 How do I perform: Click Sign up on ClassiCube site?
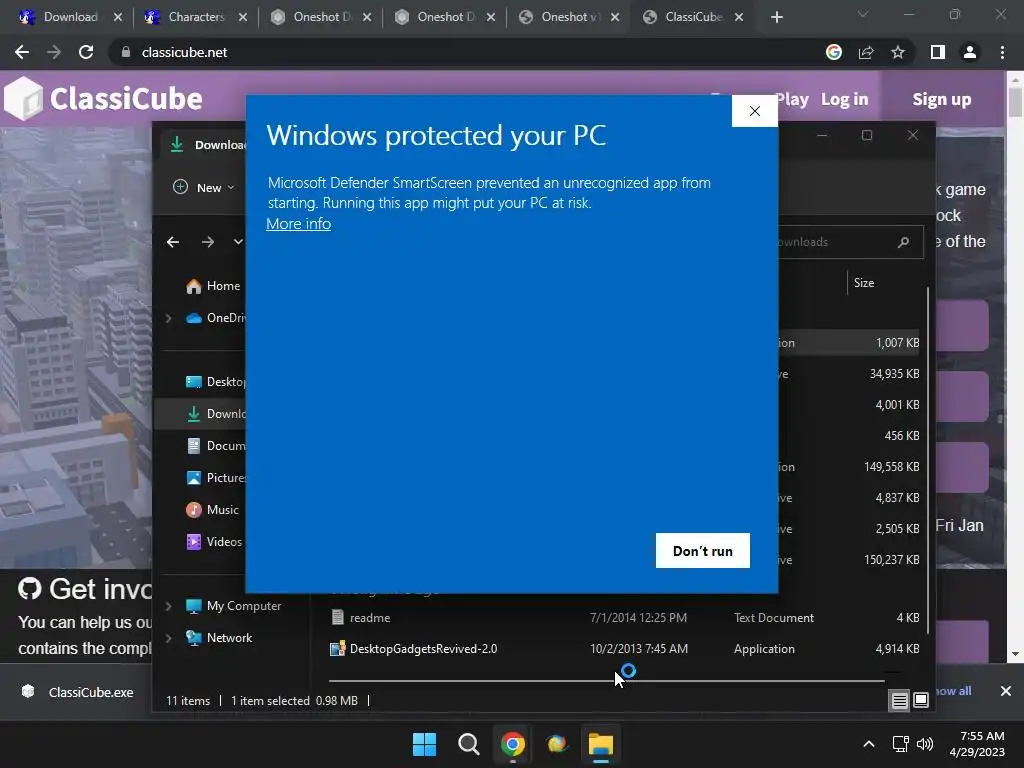942,99
